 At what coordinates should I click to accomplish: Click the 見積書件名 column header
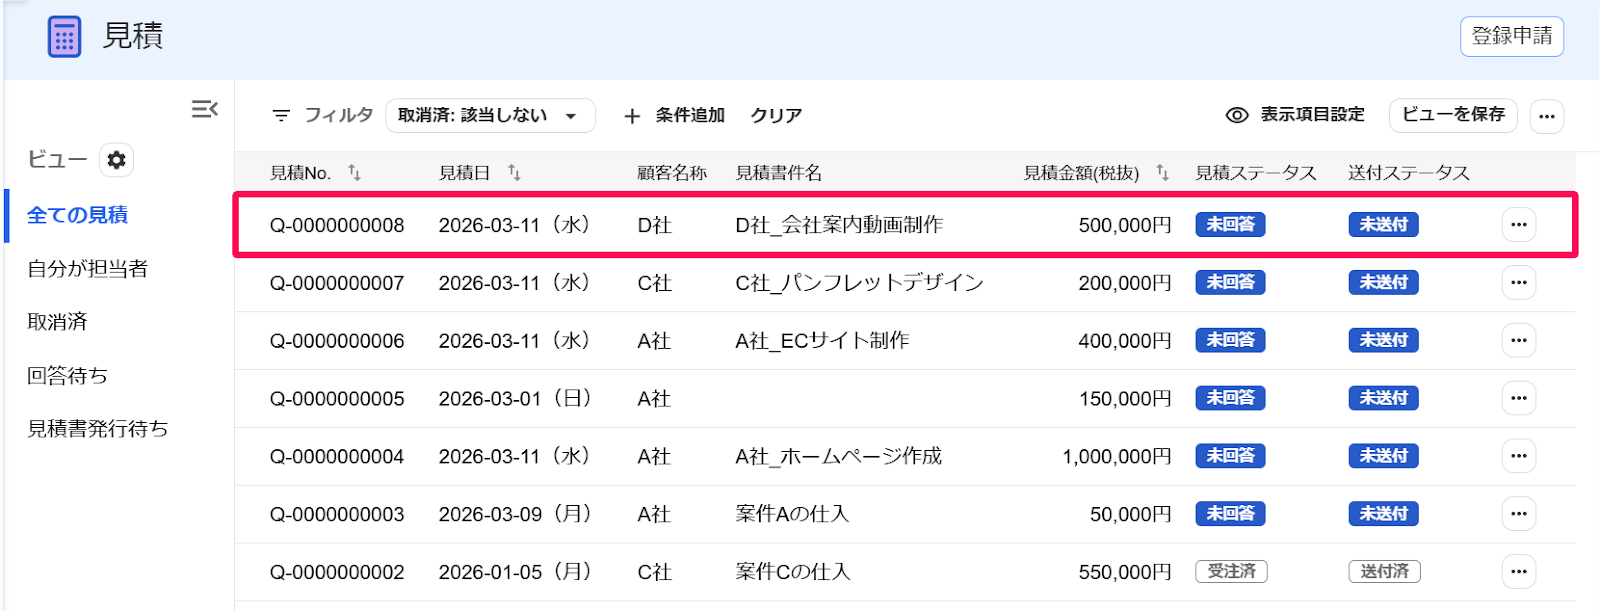778,173
